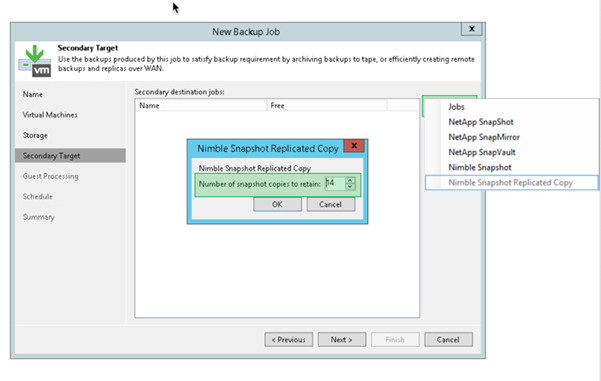
Task: Click OK in Nimble Snapshot Replicated Copy dialog
Action: point(277,204)
